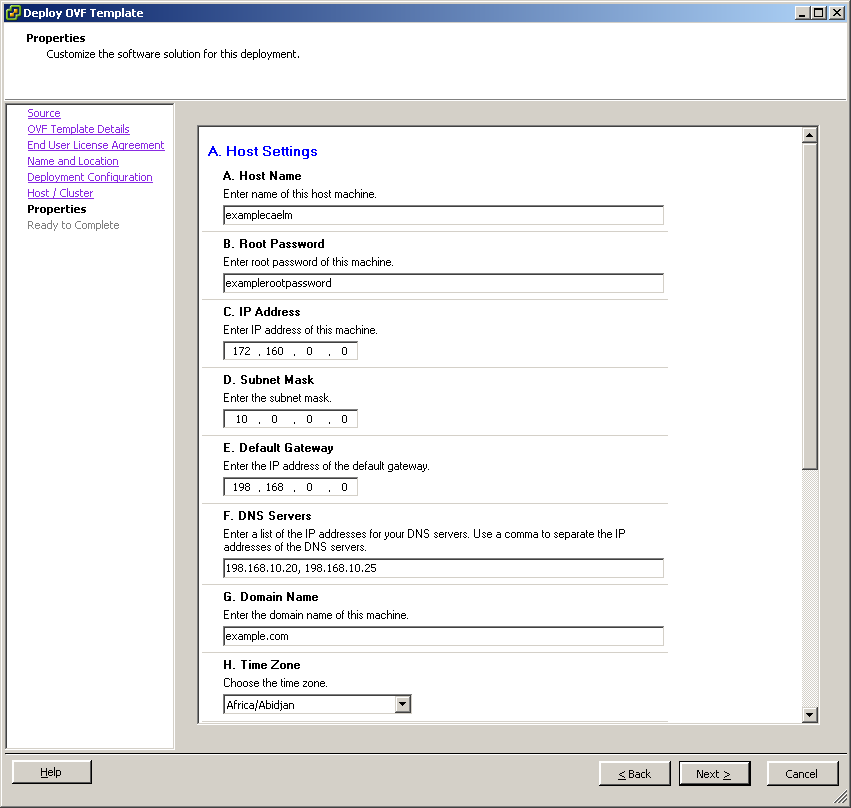Click the Back button
Viewport: 851px width, 808px height.
634,773
